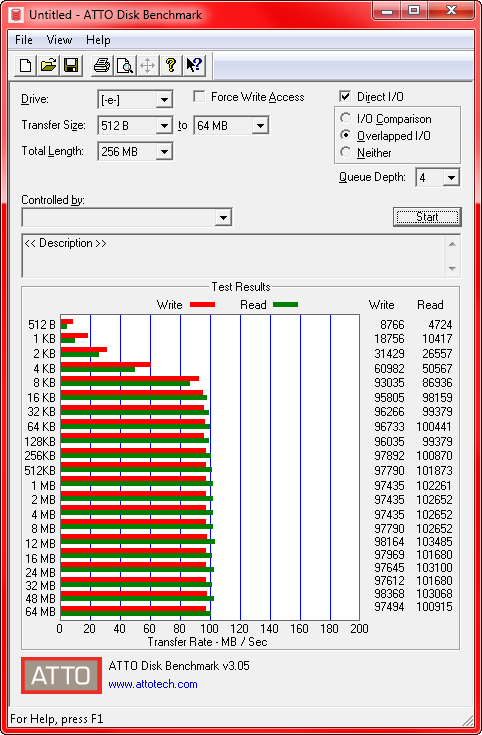Open the File menu
This screenshot has width=482, height=735.
pos(24,40)
